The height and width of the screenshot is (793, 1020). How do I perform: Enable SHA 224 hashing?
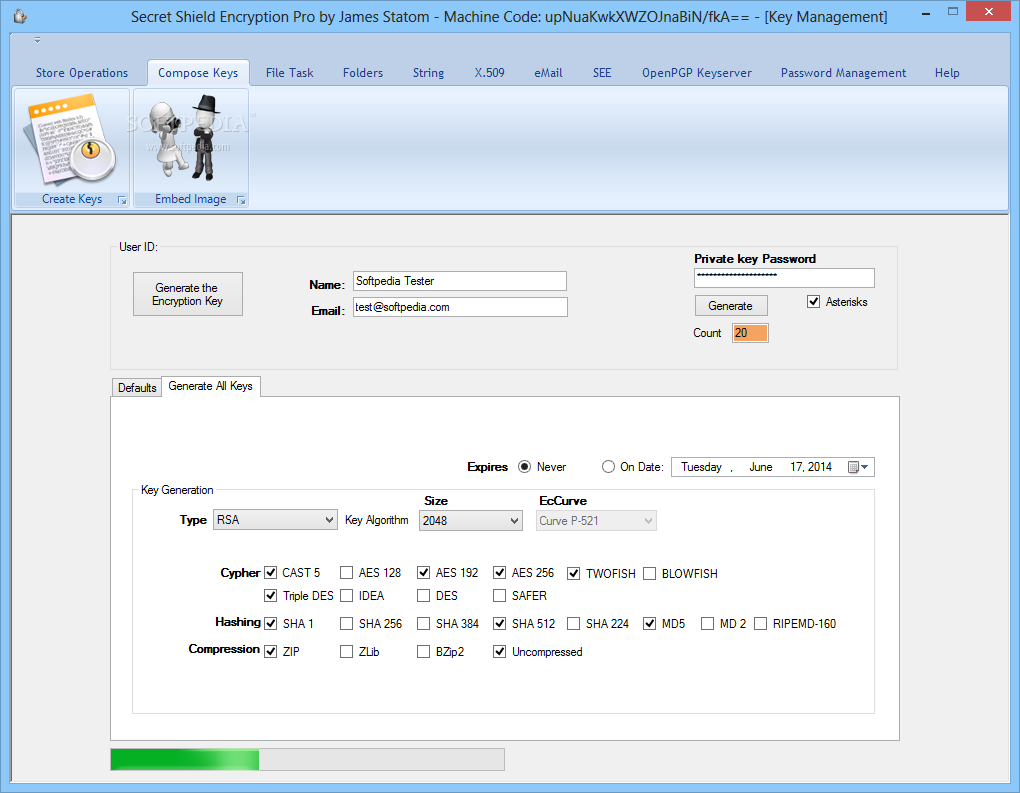click(574, 624)
